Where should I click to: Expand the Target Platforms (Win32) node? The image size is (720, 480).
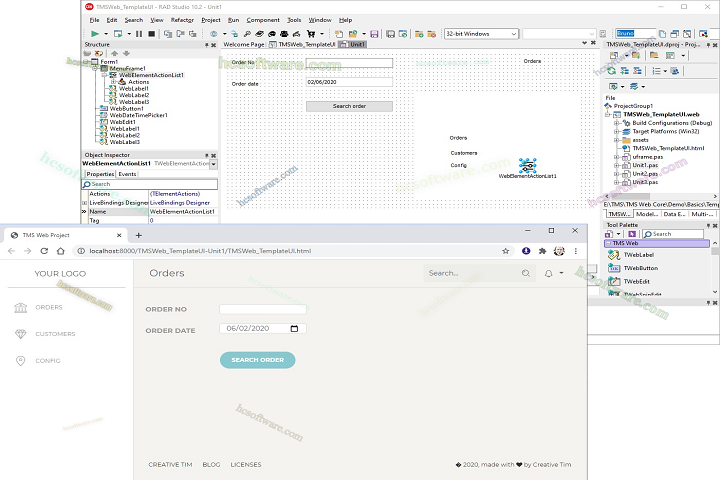(617, 131)
